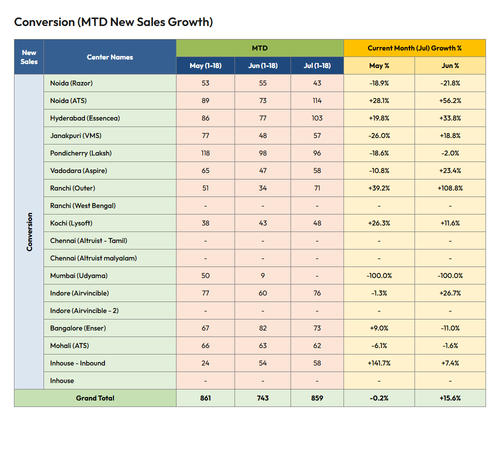Viewport: 500px width, 450px height.
Task: Click Grand Total Jun value 743
Action: click(x=263, y=398)
